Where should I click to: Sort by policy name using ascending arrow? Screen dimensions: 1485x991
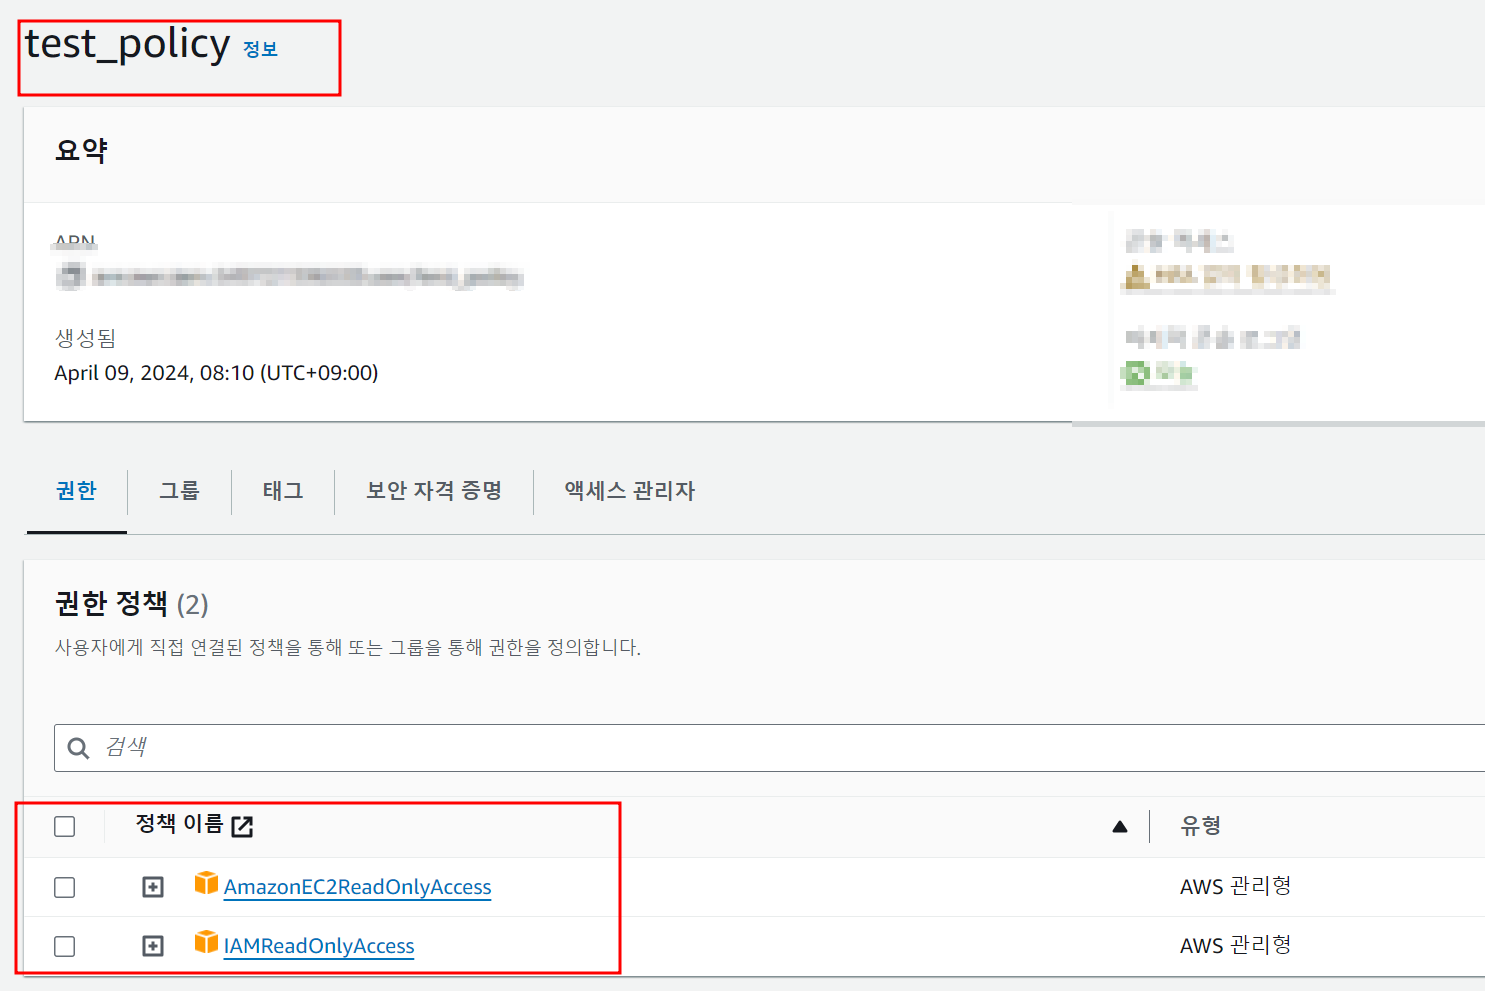(x=1120, y=826)
